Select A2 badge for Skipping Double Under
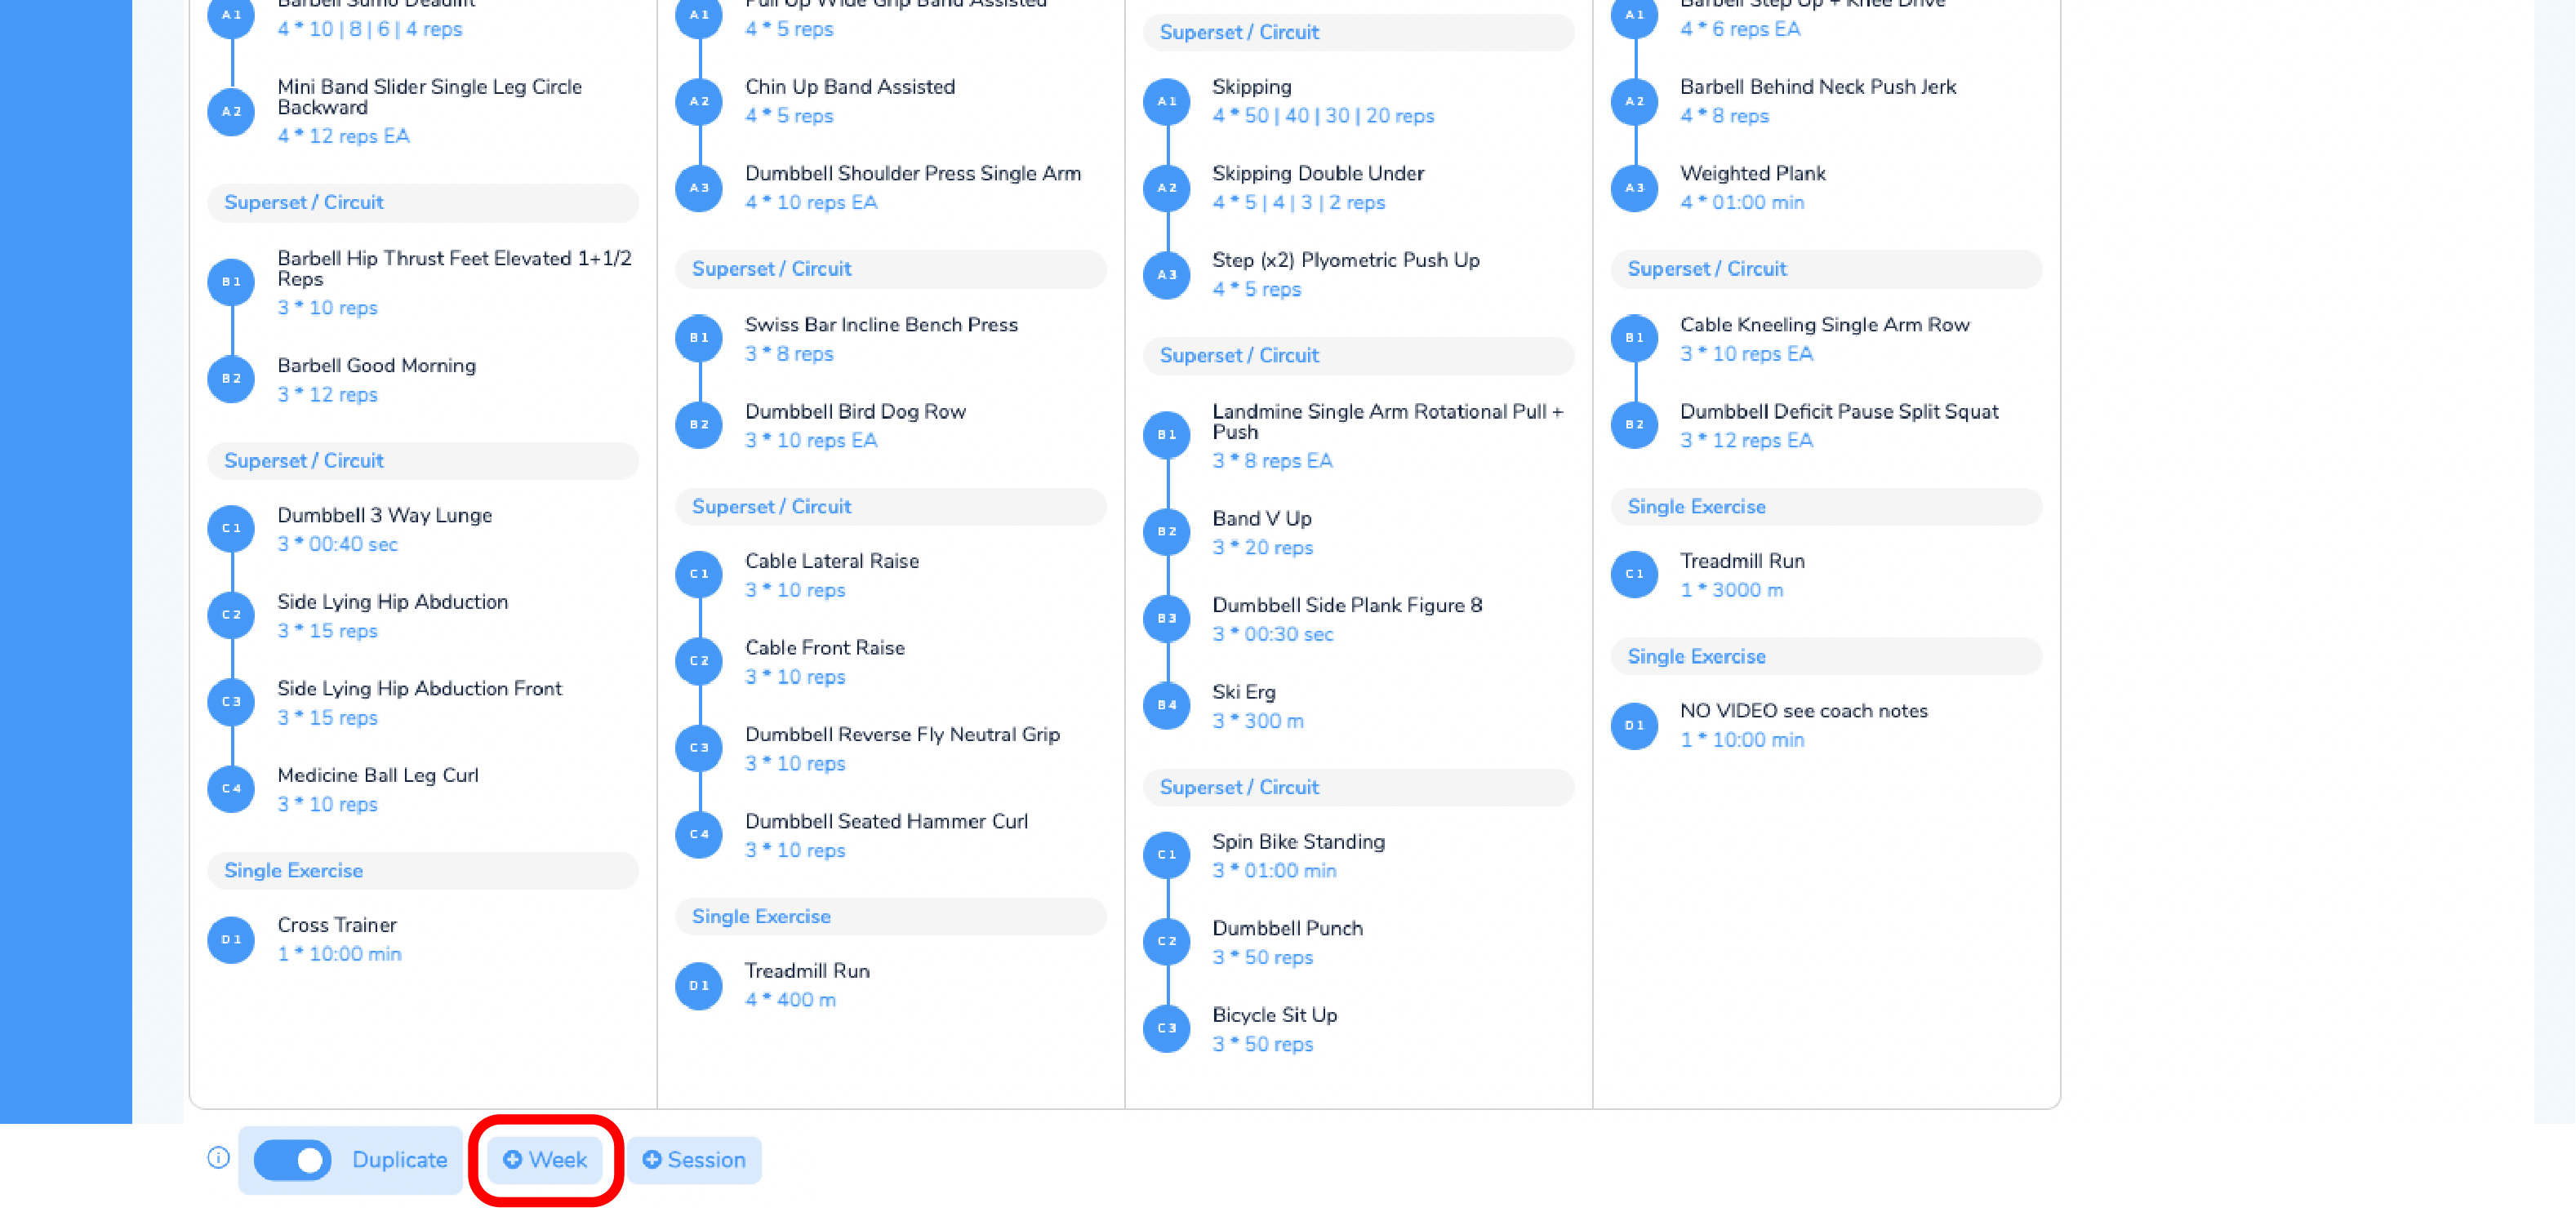This screenshot has width=2576, height=1212. (x=1167, y=187)
